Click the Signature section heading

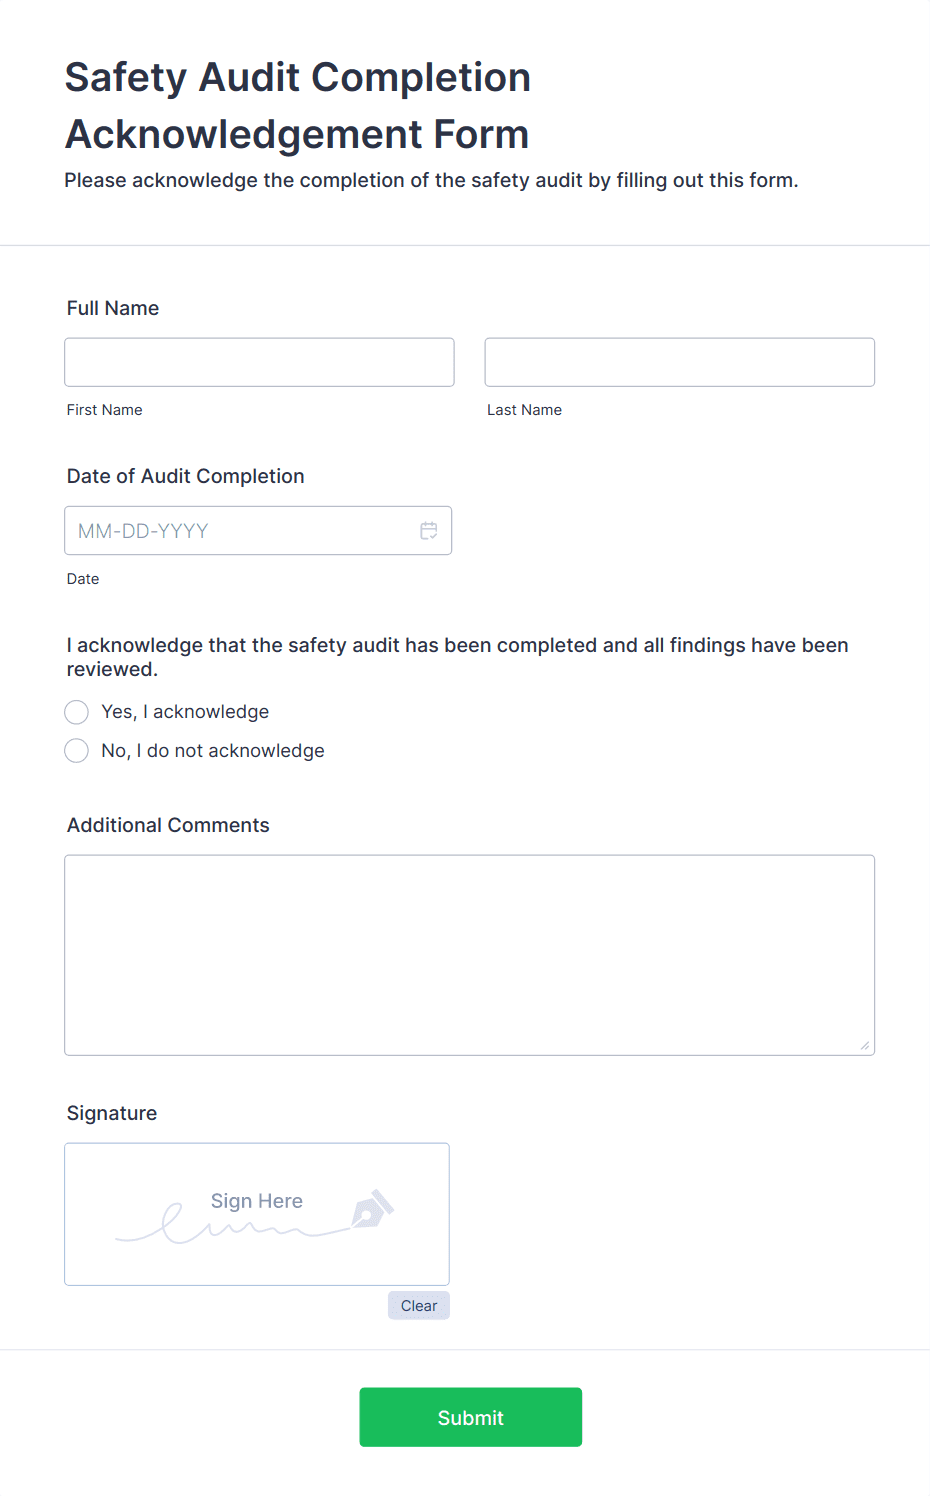(111, 1113)
